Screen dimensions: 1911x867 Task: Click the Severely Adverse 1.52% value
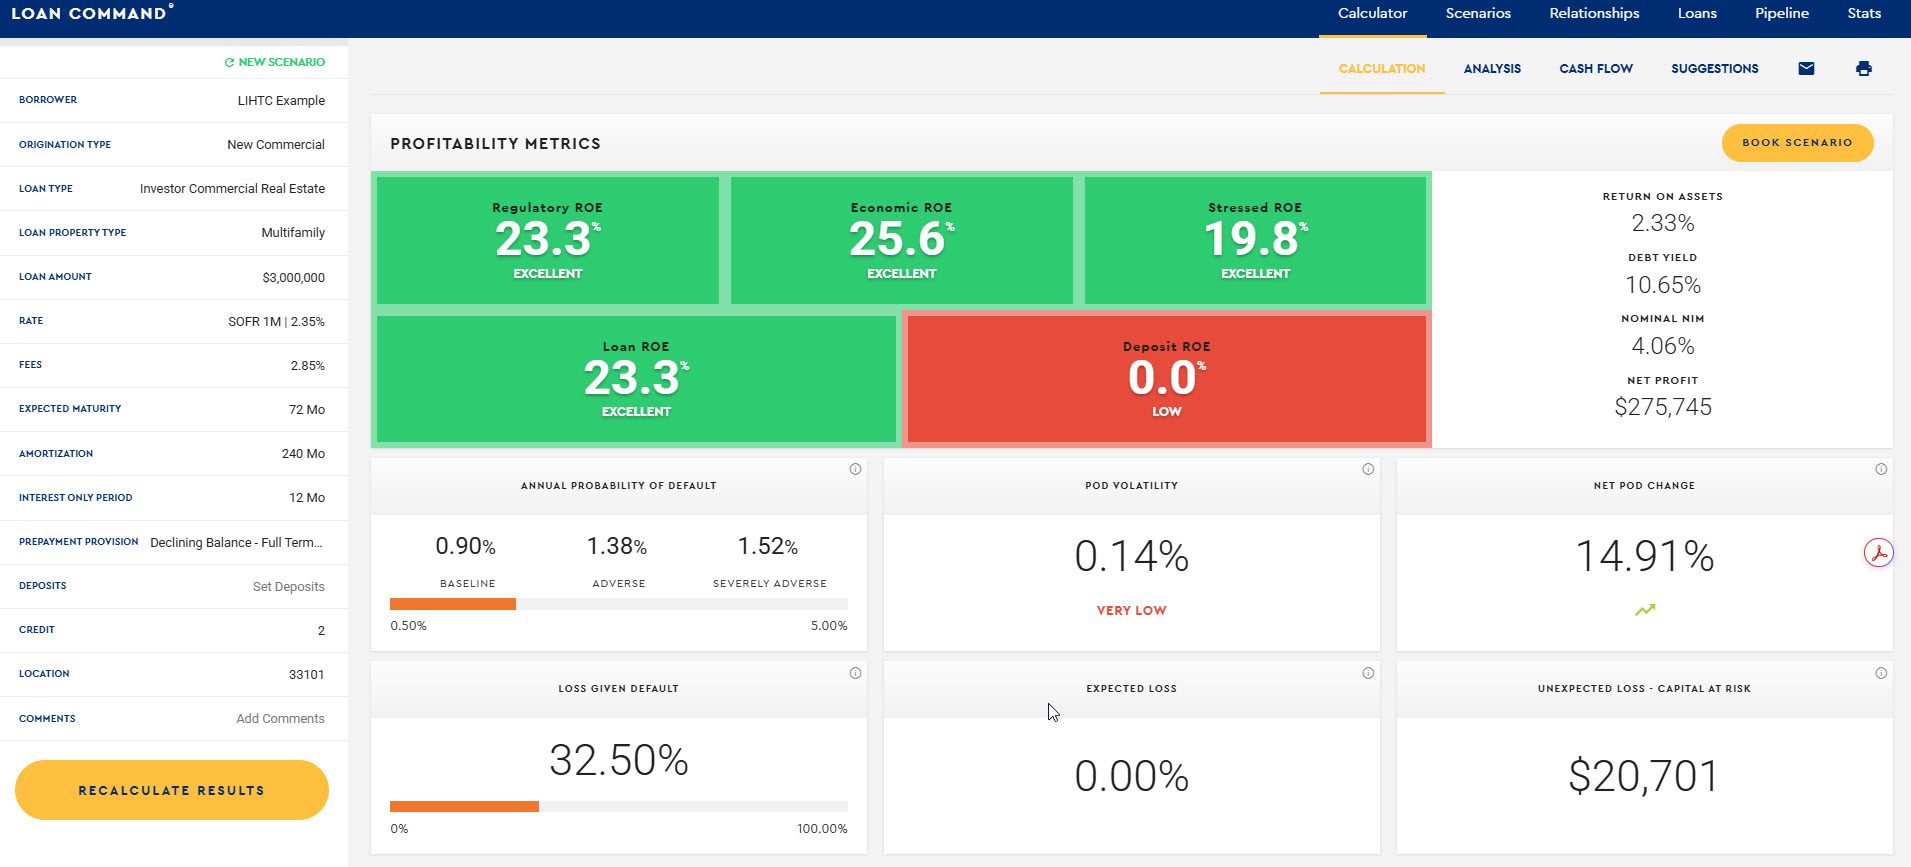[768, 546]
